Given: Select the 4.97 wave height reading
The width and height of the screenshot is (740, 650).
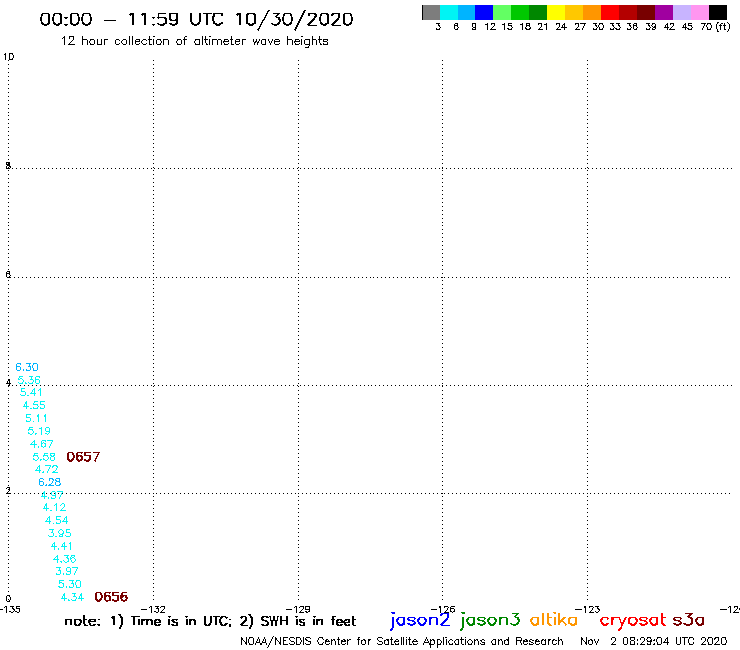Looking at the screenshot, I should coord(52,495).
